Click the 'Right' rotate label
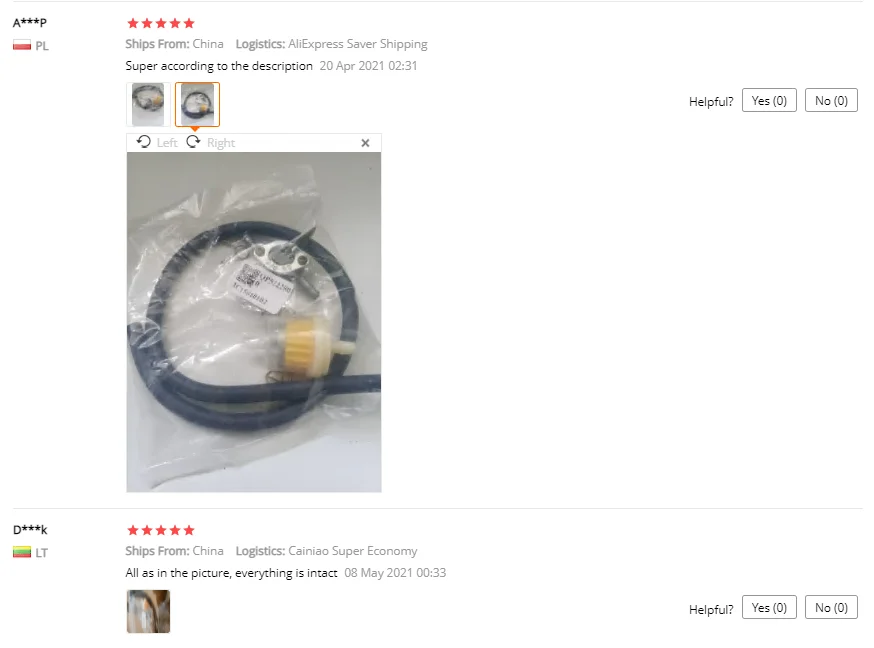Screen dimensions: 874x648 pos(221,143)
